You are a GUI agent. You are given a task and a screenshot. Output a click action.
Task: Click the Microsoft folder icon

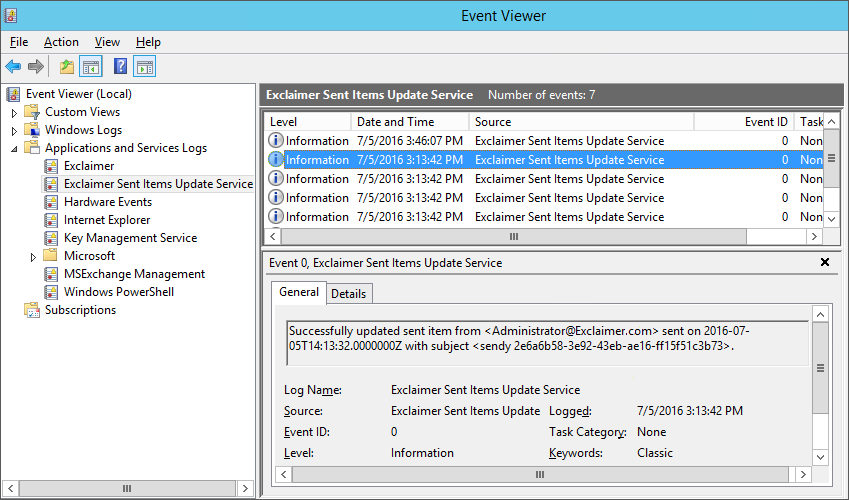pyautogui.click(x=50, y=255)
